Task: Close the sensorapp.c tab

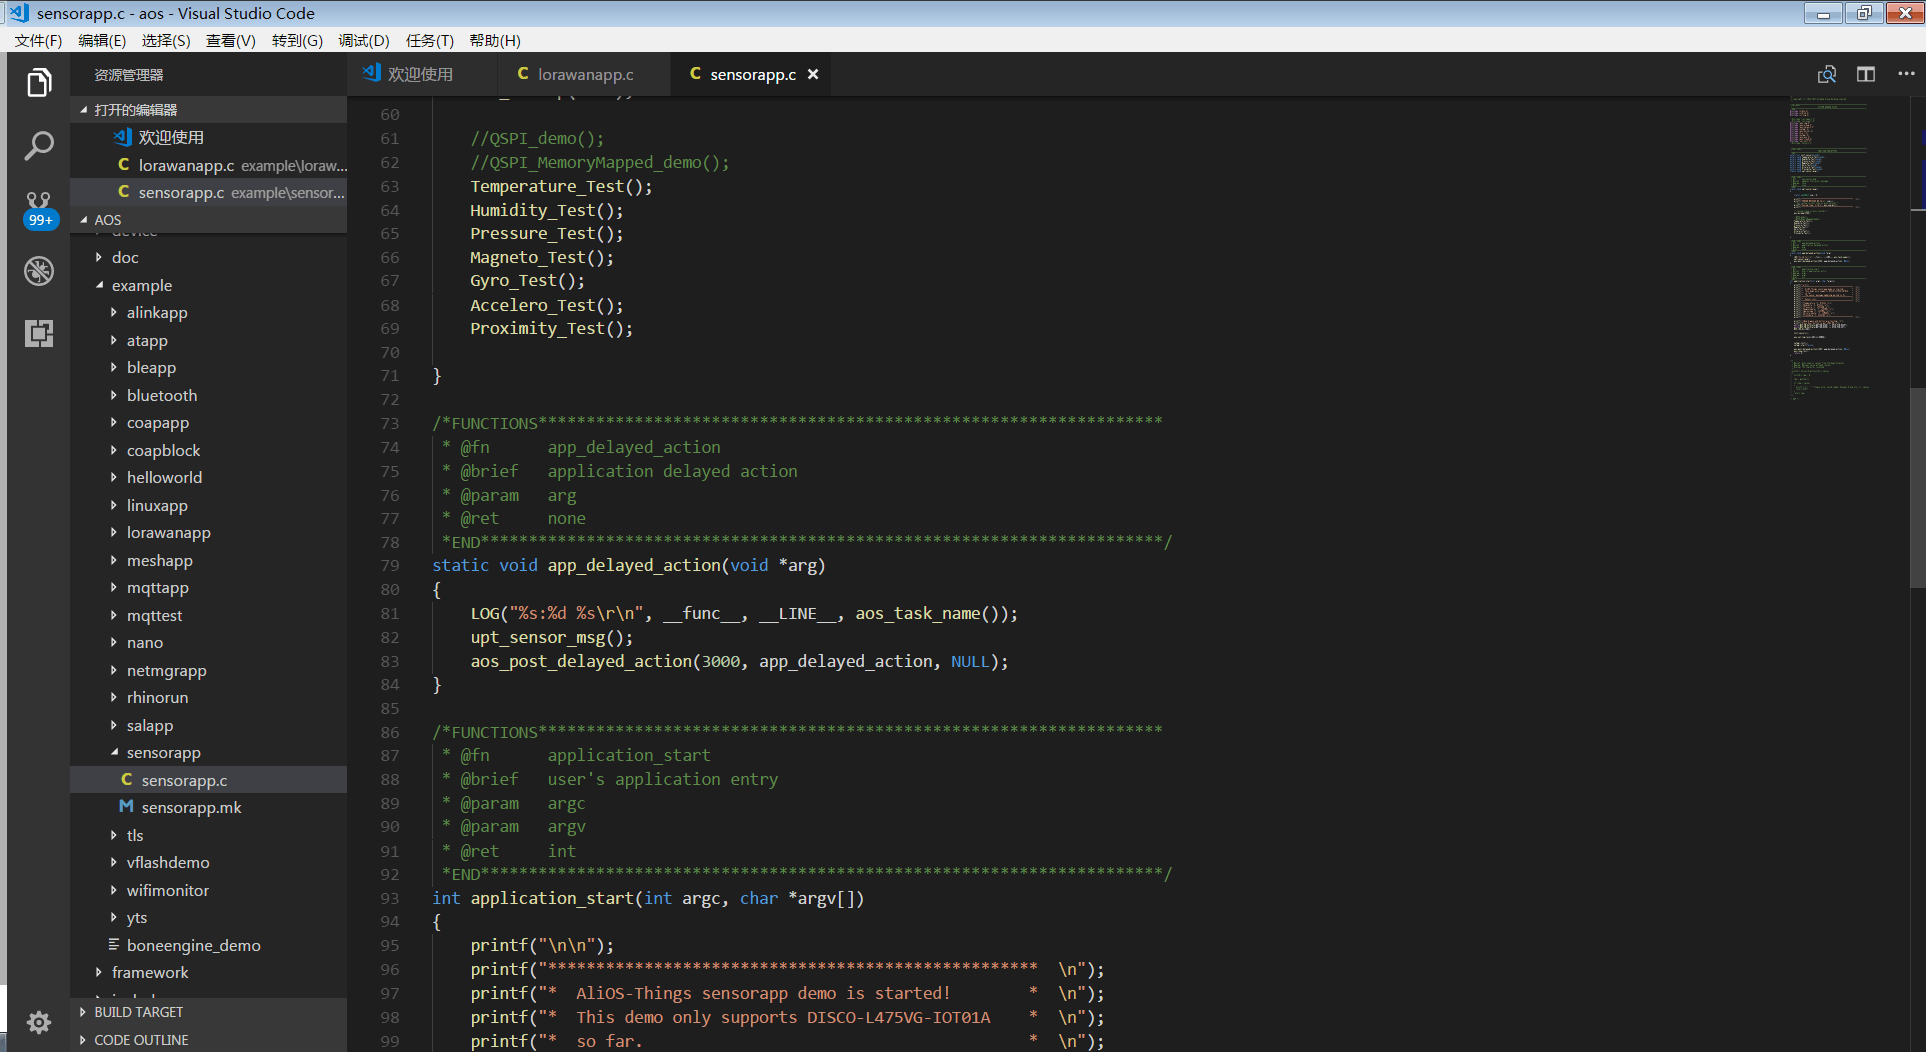Action: tap(813, 74)
